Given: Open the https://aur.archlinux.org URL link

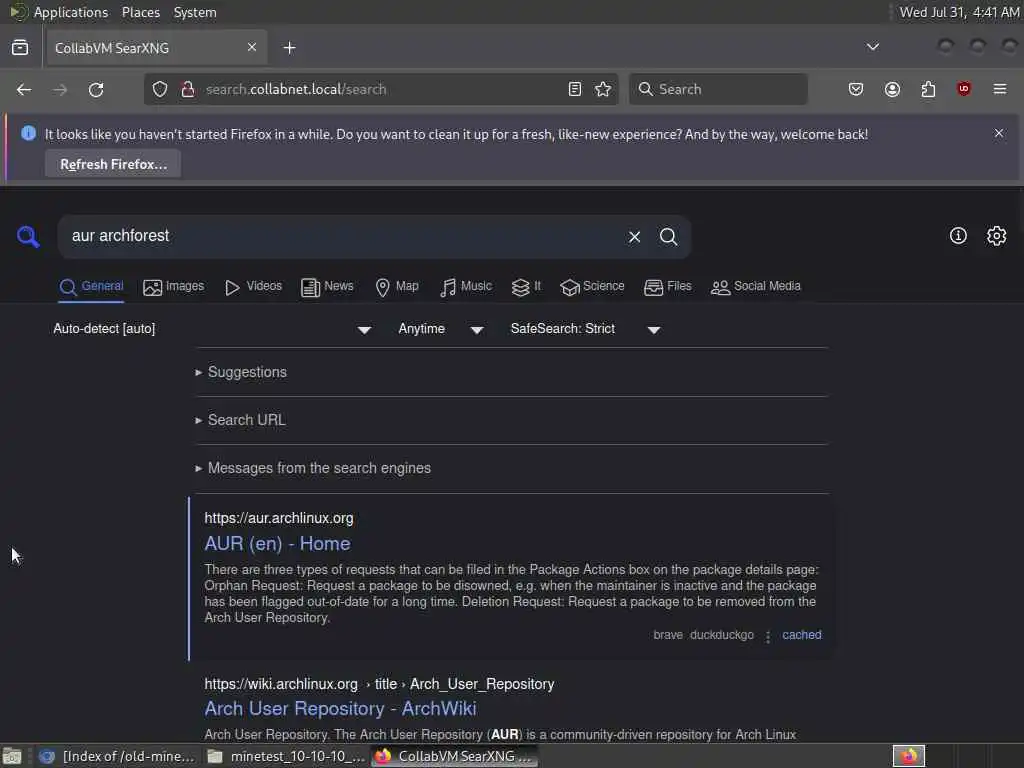Looking at the screenshot, I should (x=279, y=518).
